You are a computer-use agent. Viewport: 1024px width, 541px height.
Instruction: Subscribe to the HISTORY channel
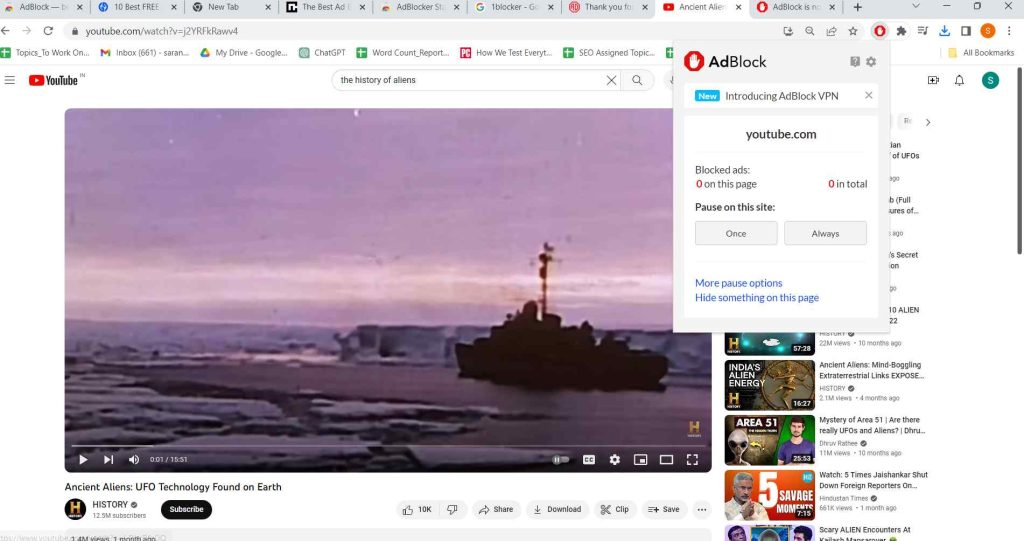(187, 509)
